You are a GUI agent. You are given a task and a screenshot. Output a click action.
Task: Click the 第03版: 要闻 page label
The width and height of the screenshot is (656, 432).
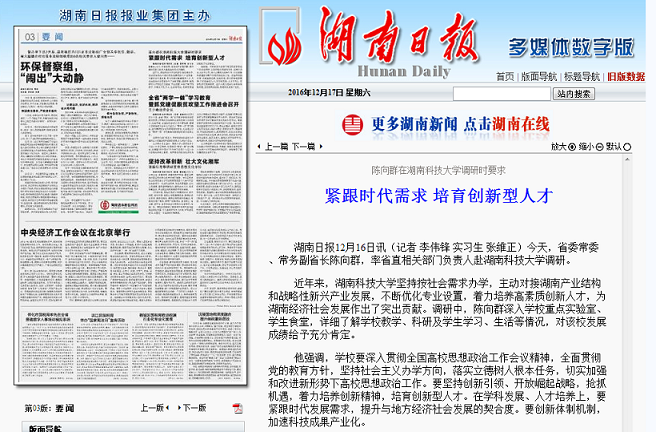click(x=49, y=408)
